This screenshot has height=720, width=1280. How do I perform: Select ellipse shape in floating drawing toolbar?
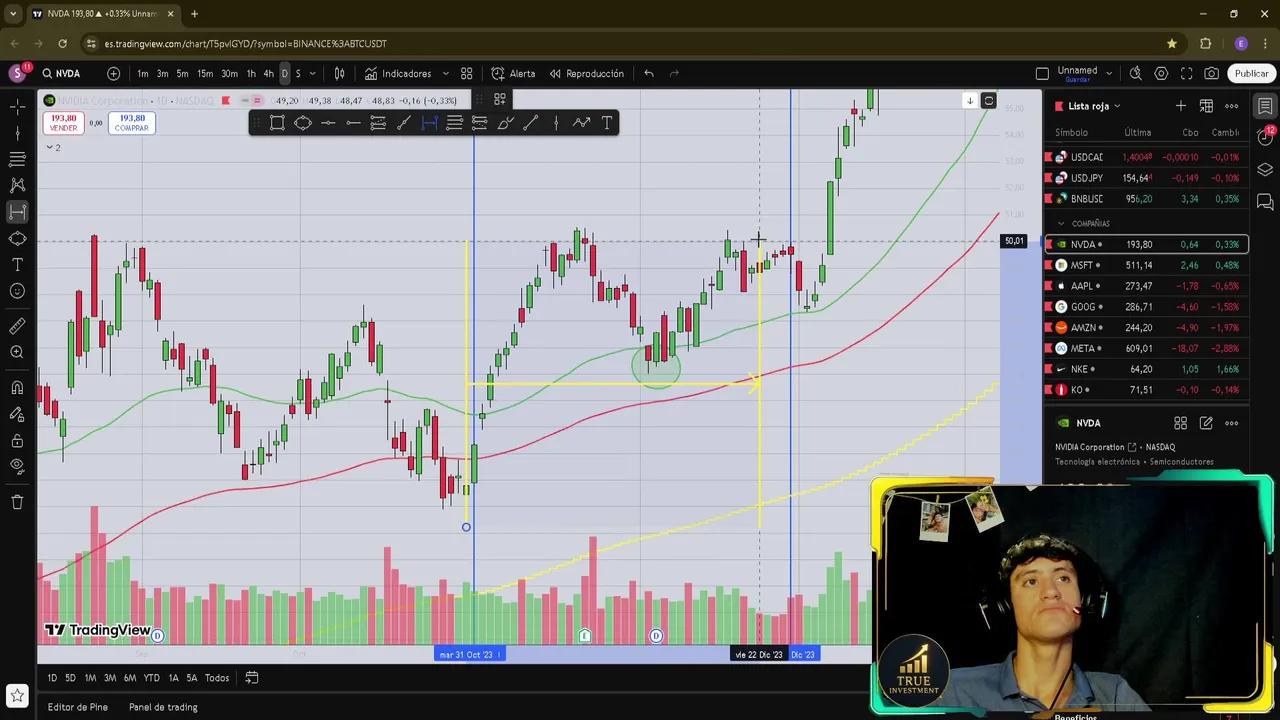(302, 123)
